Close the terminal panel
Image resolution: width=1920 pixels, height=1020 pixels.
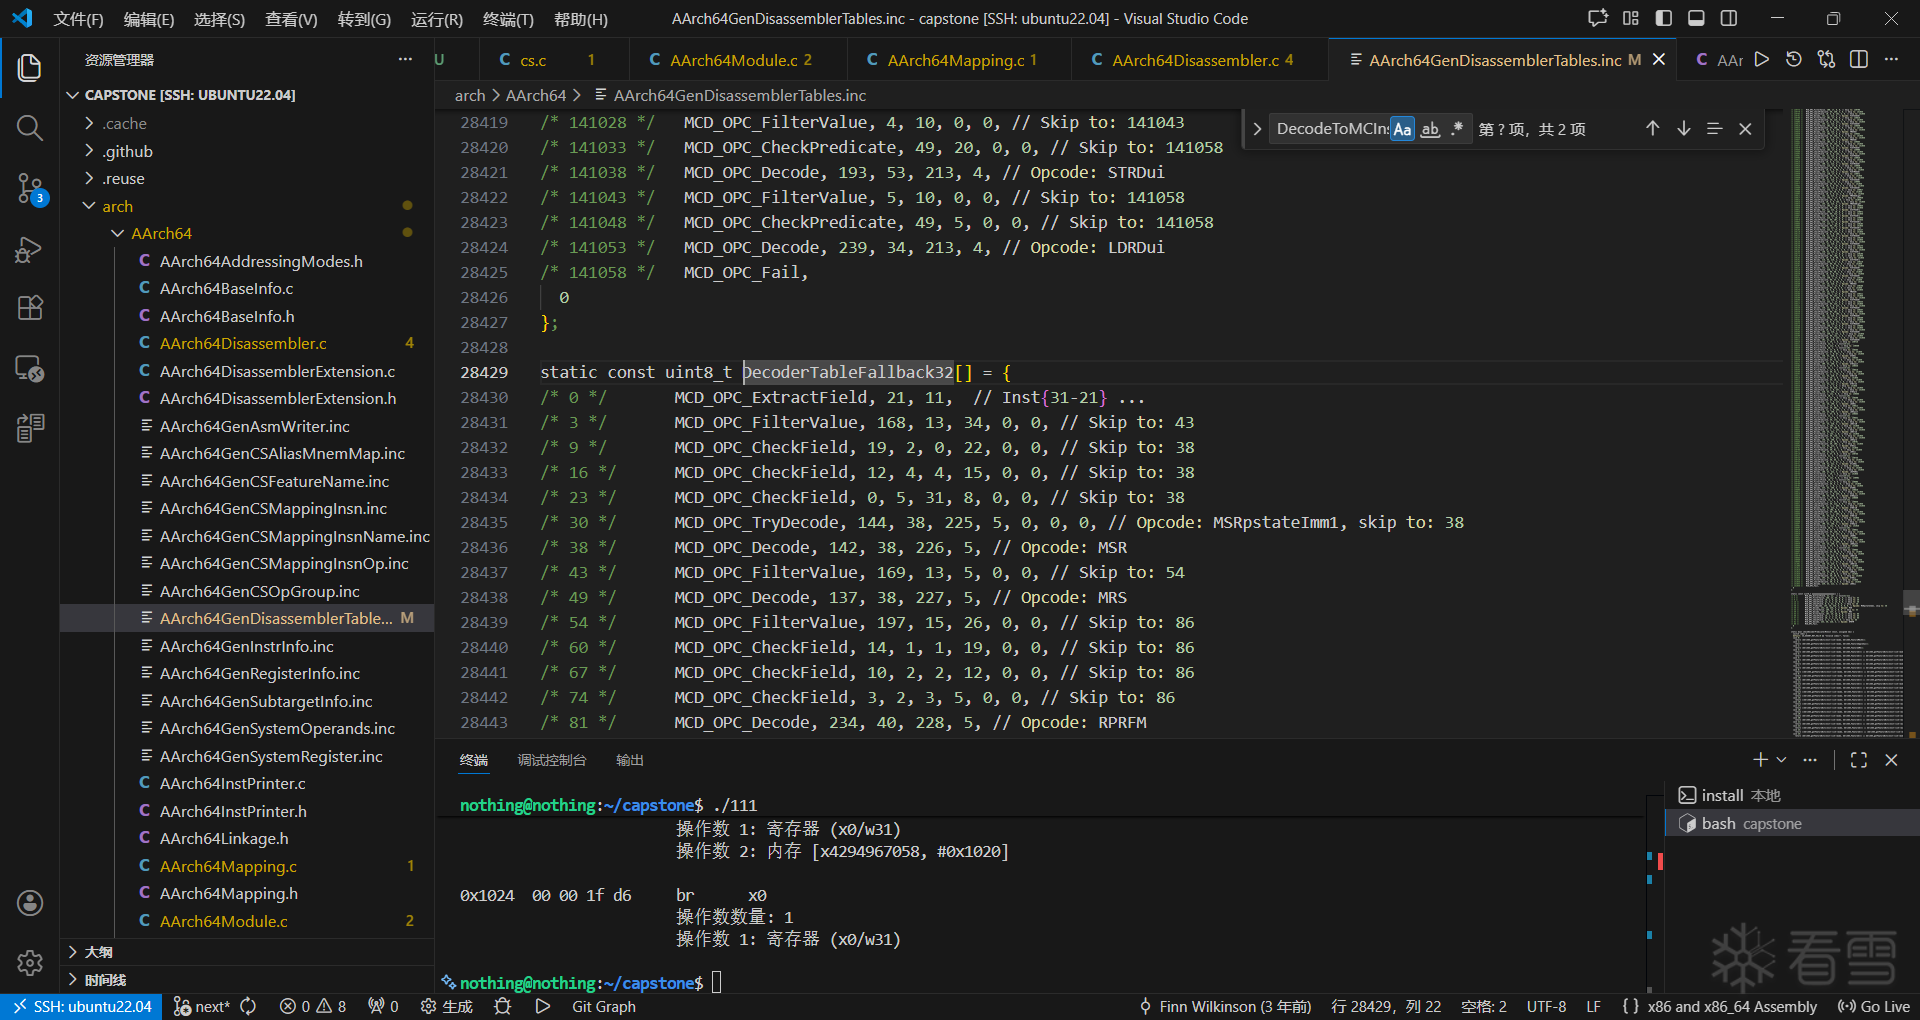coord(1891,760)
